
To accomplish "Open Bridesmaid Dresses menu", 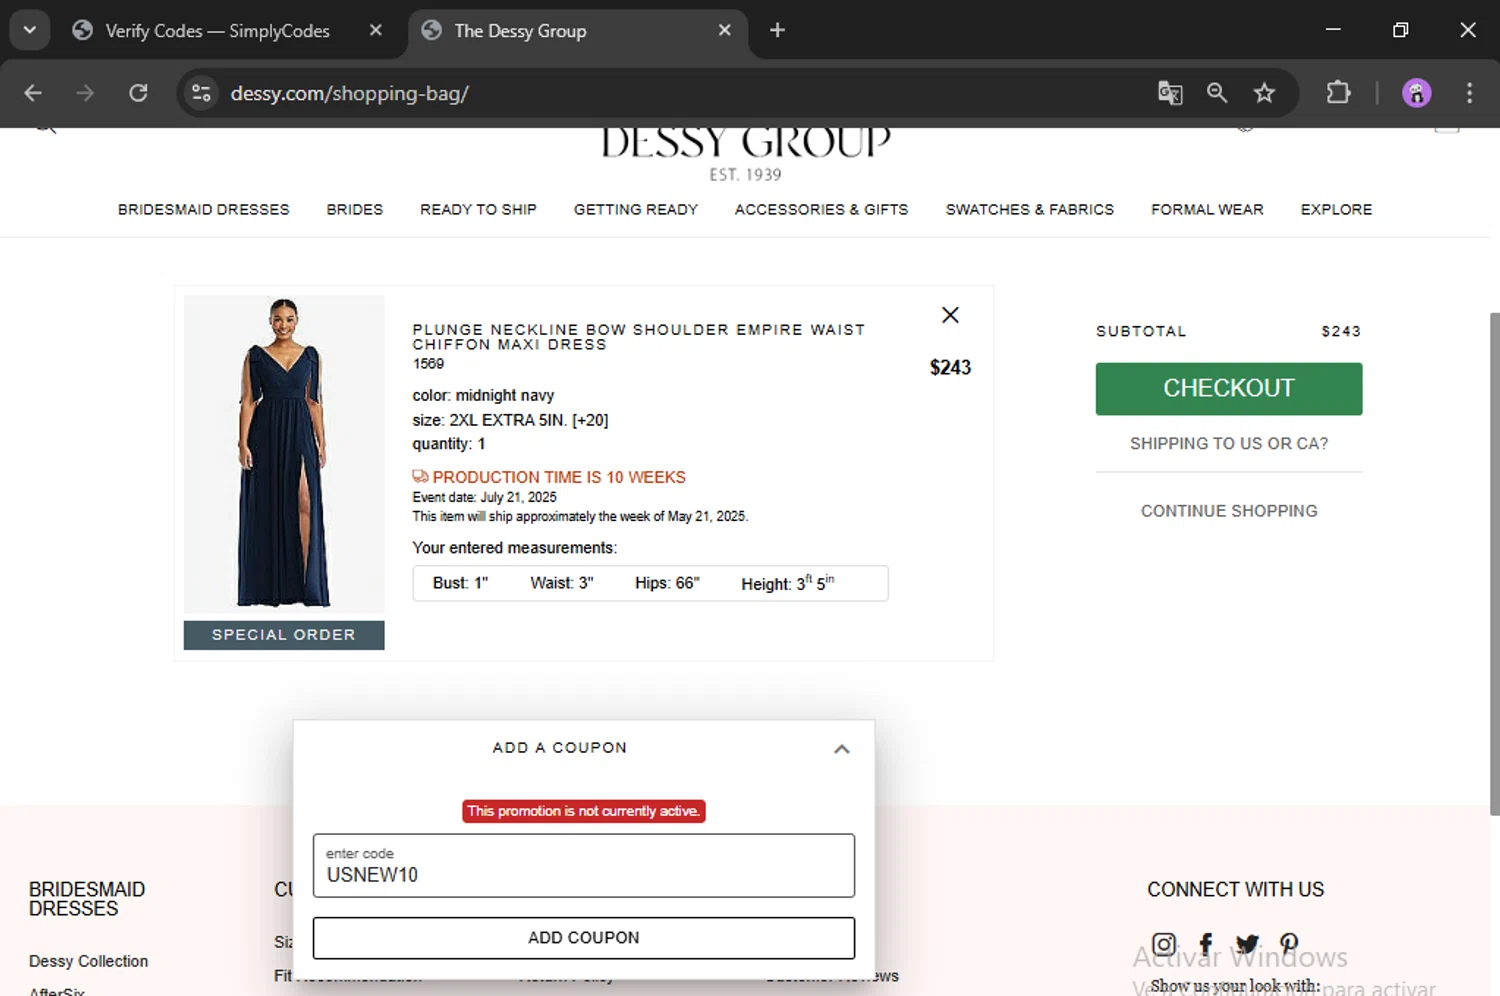I will [x=203, y=209].
